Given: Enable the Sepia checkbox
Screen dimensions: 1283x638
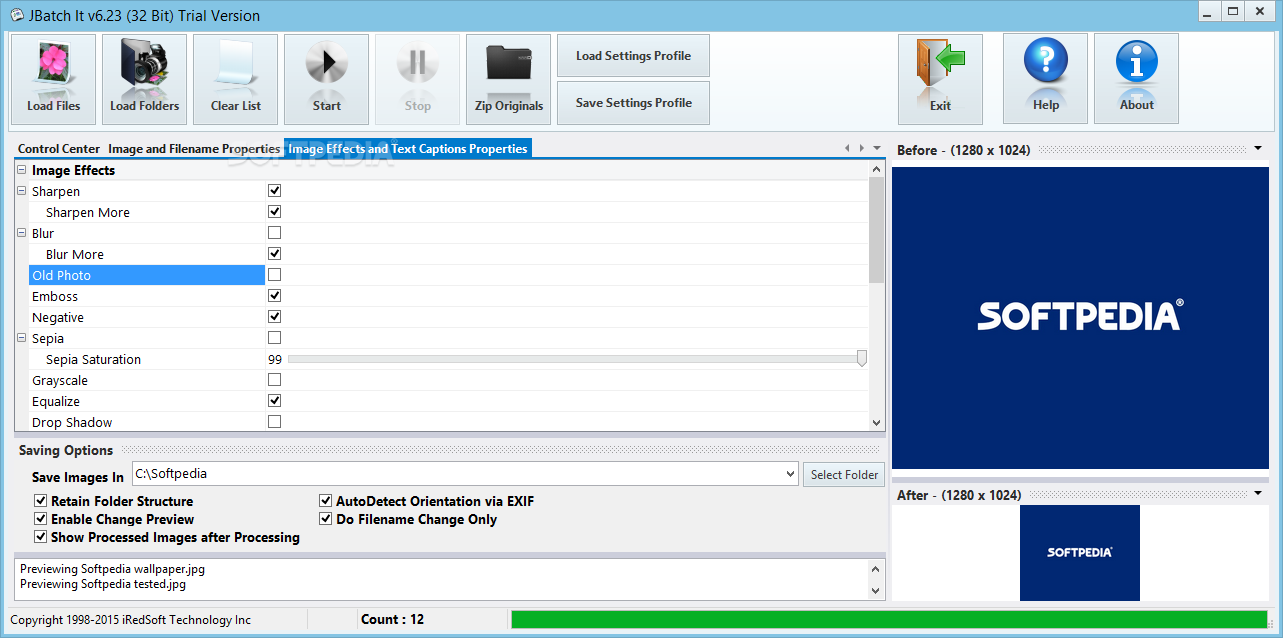Looking at the screenshot, I should [x=274, y=337].
